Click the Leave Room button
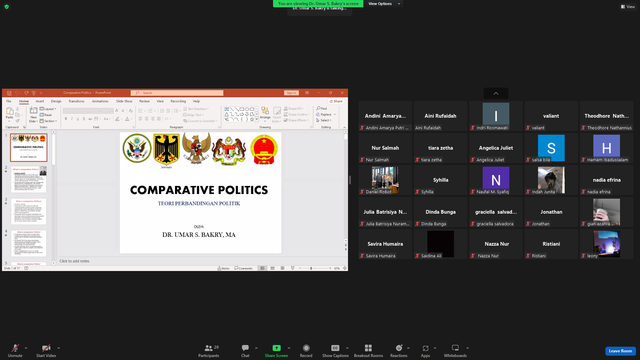The image size is (640, 360). 620,351
